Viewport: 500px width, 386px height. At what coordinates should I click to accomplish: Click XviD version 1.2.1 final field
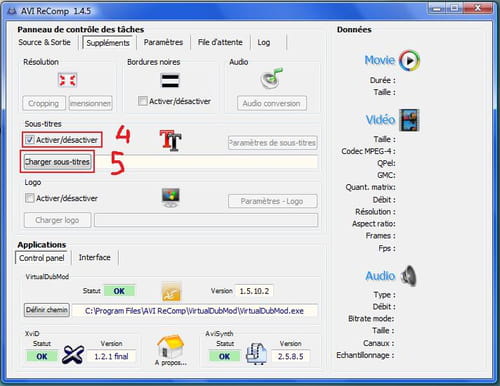click(x=111, y=357)
